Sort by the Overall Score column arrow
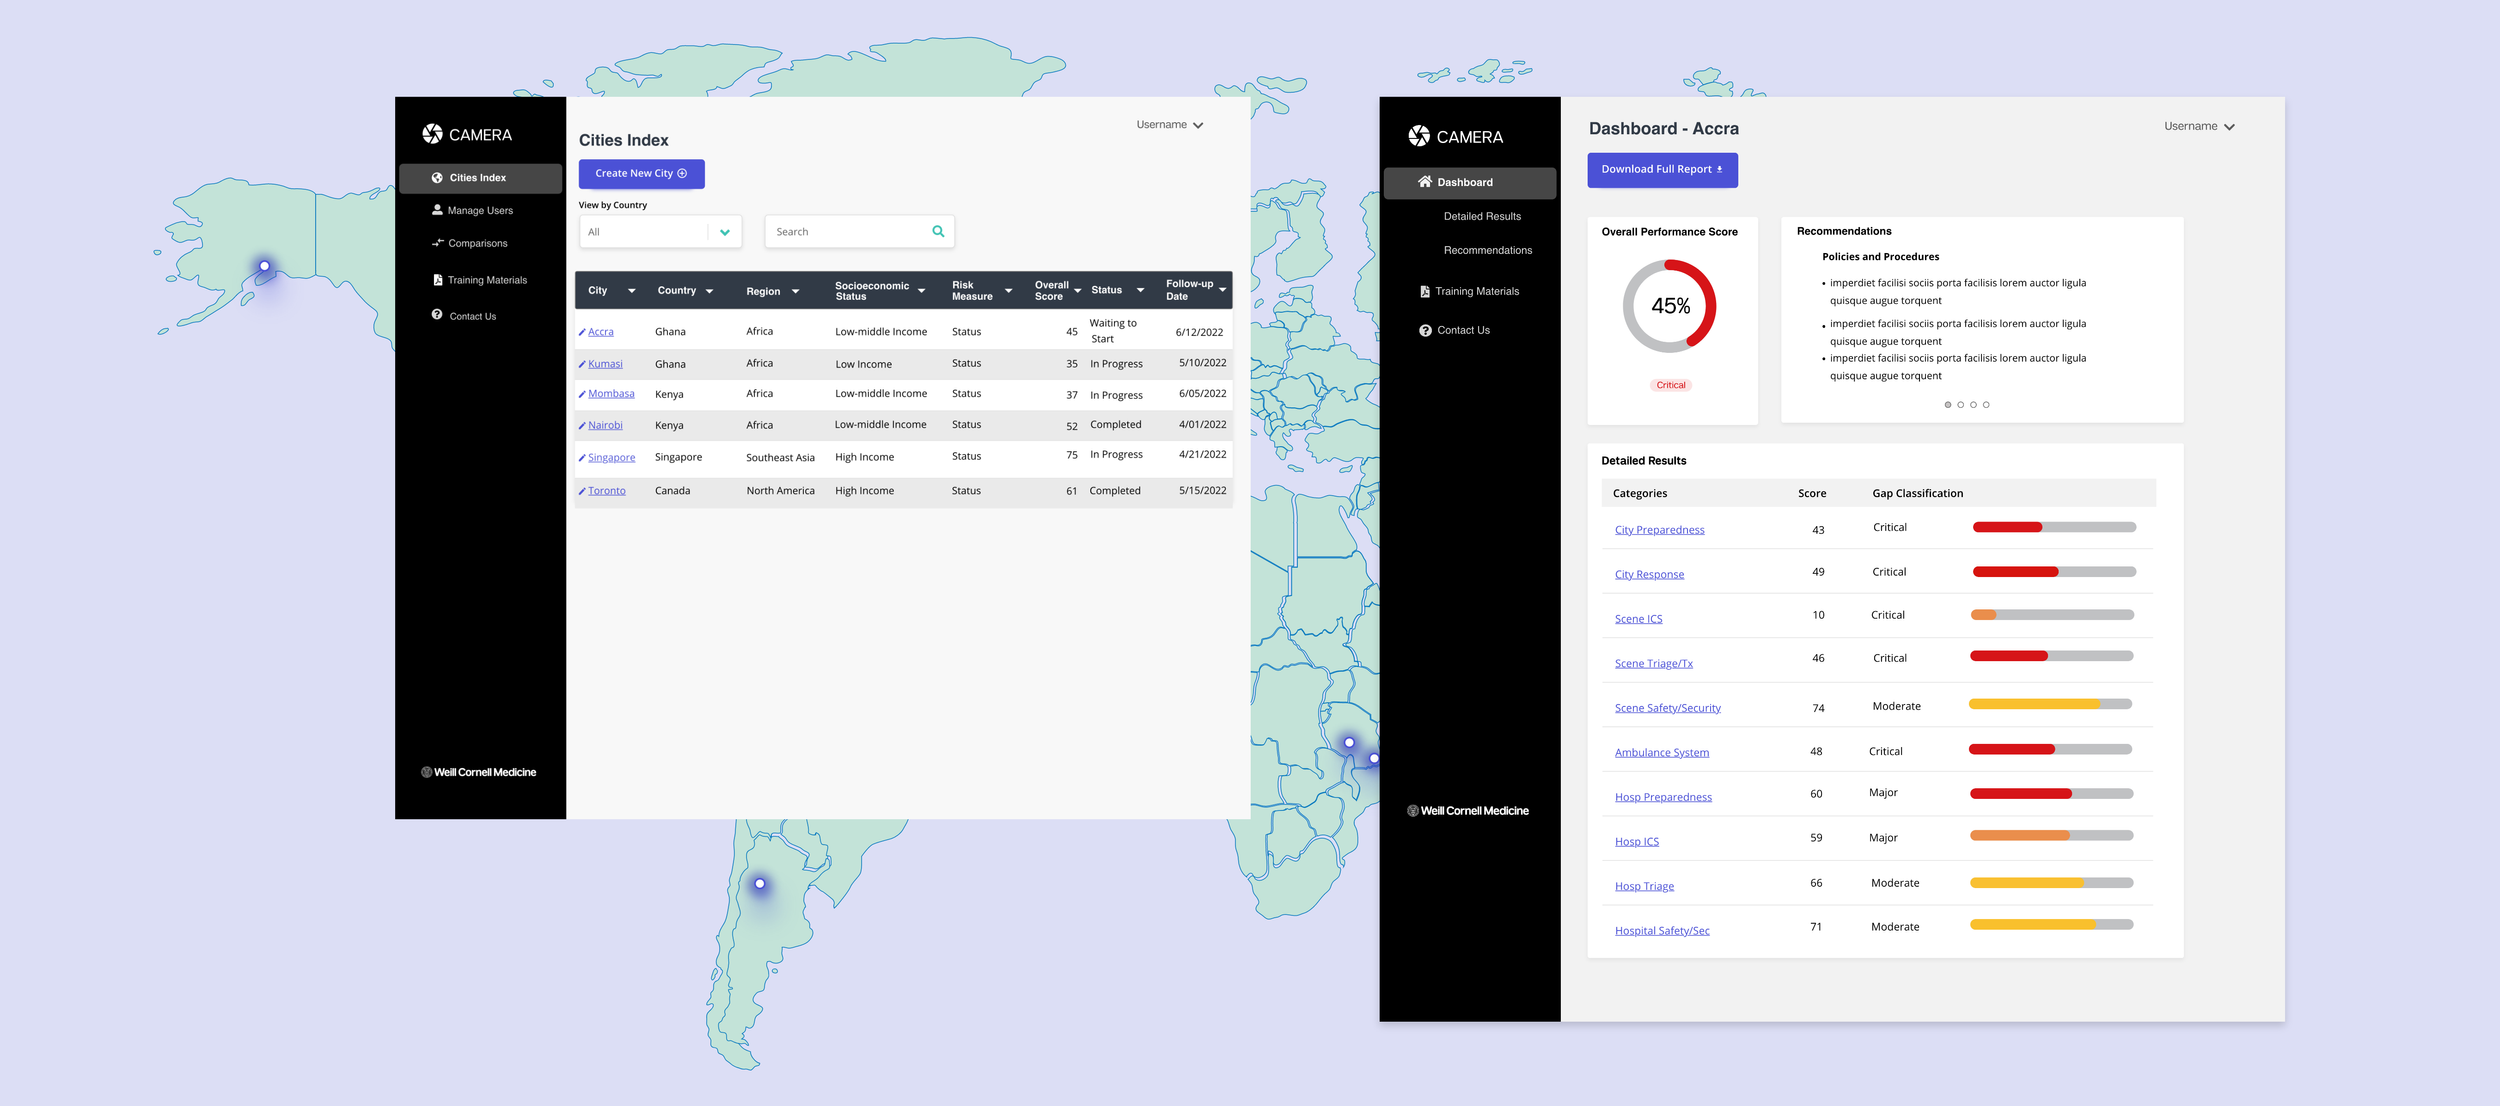 (x=1077, y=291)
